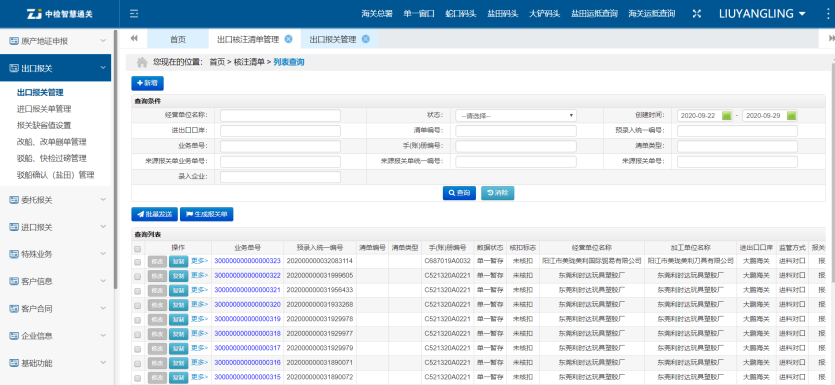Viewport: 835px width, 385px height.
Task: Tick the select-all checkbox in the table header
Action: [138, 248]
